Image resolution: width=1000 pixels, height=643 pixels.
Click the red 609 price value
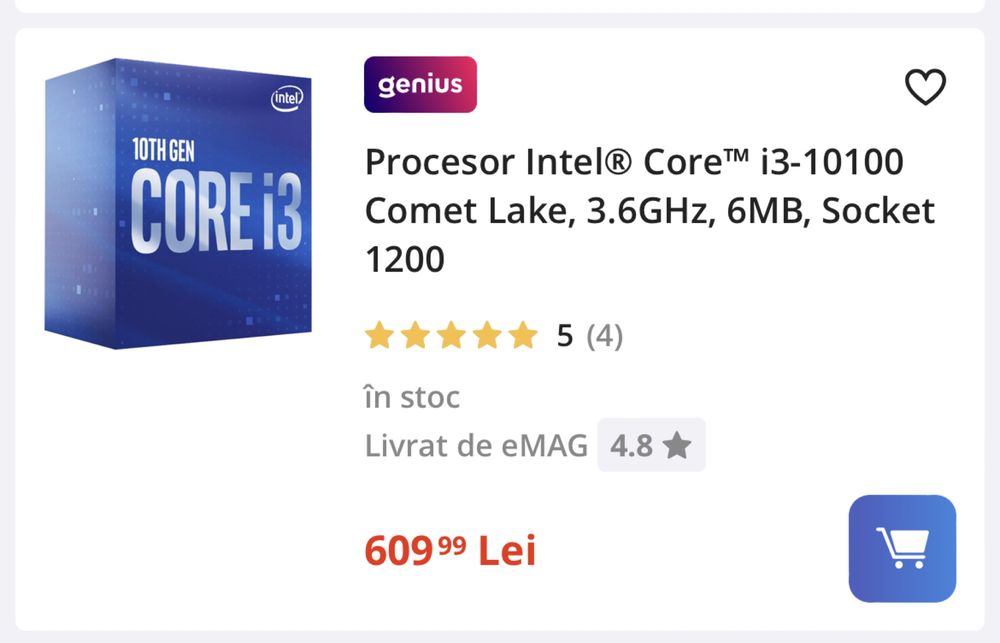click(x=400, y=550)
